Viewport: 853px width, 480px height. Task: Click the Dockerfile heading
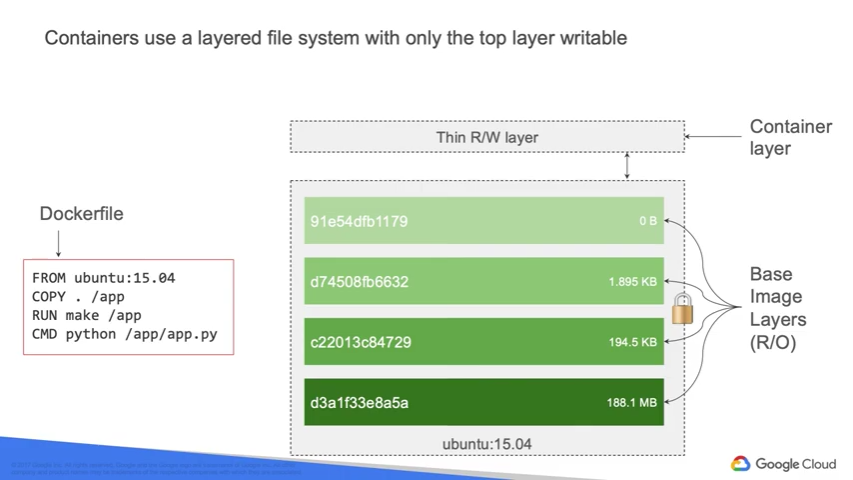click(82, 213)
